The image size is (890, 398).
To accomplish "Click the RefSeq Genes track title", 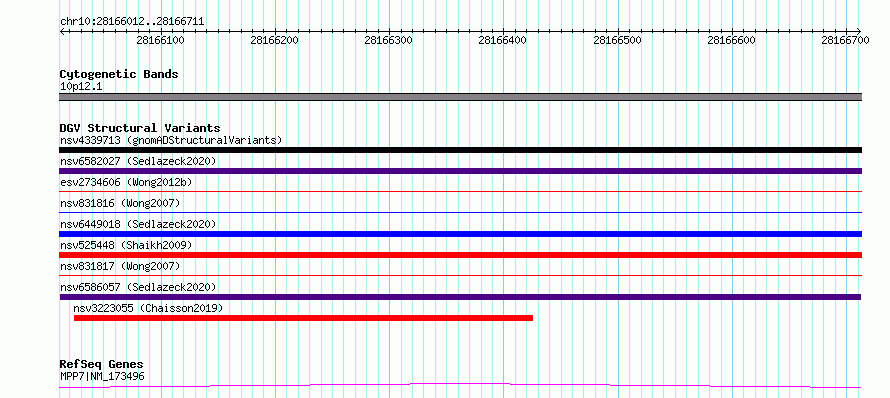I will [x=102, y=364].
